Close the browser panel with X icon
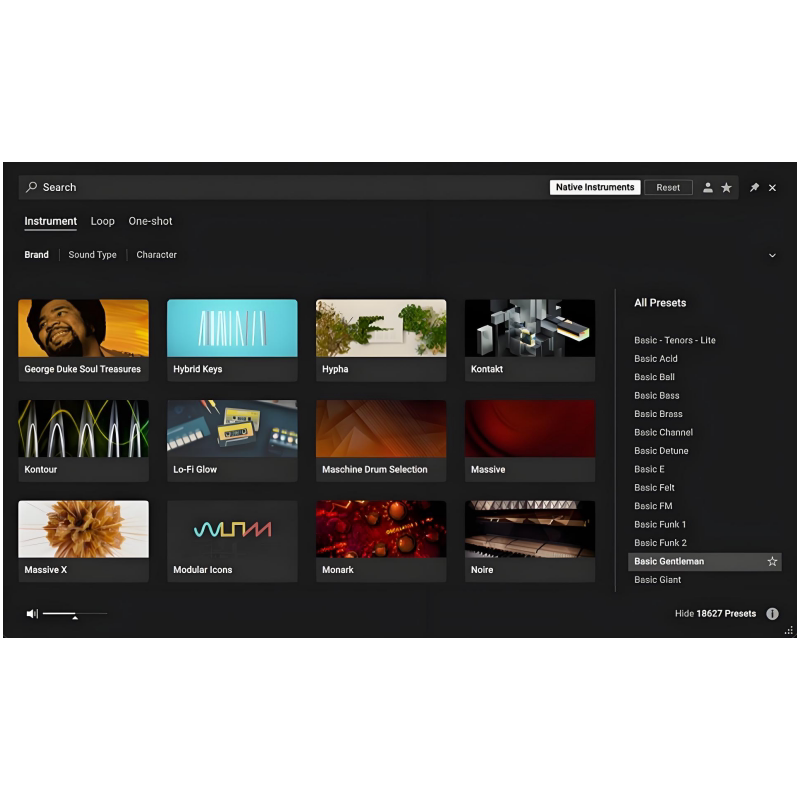 (x=772, y=188)
